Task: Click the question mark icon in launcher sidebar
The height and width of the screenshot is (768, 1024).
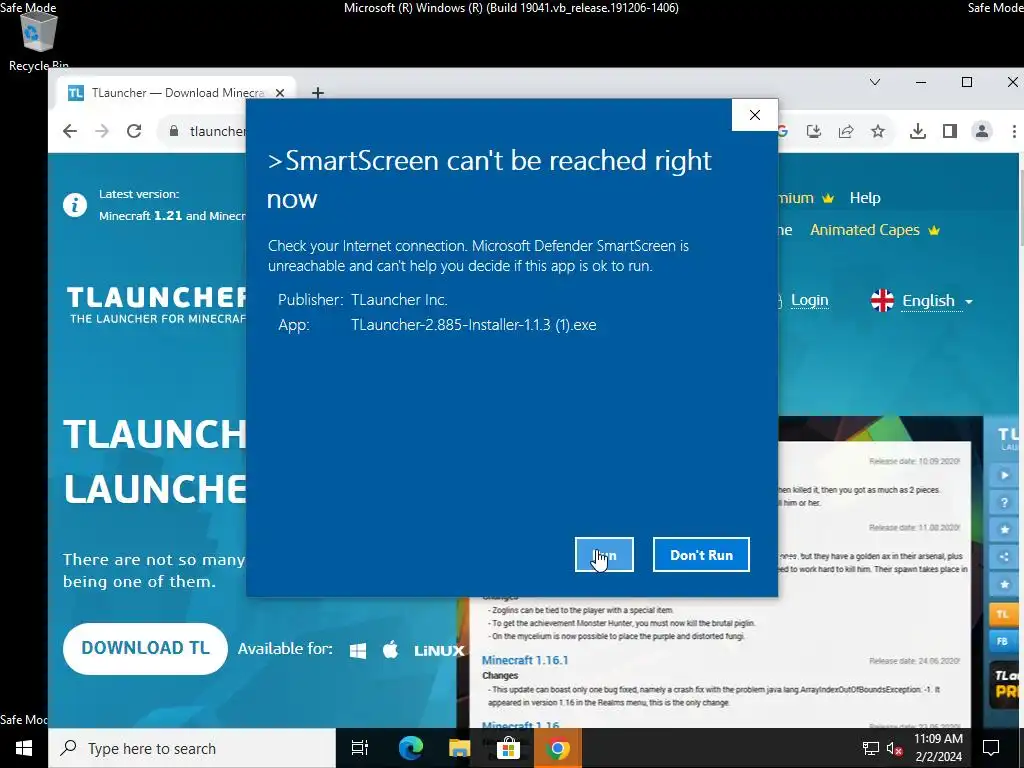Action: click(1004, 502)
